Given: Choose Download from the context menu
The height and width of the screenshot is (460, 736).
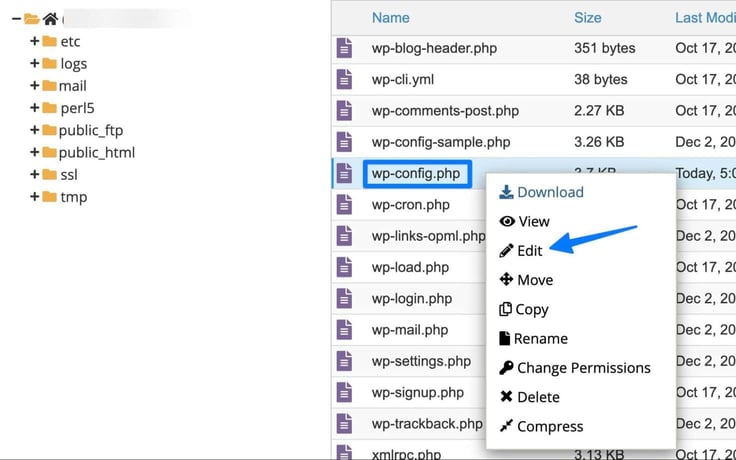Looking at the screenshot, I should click(x=542, y=192).
